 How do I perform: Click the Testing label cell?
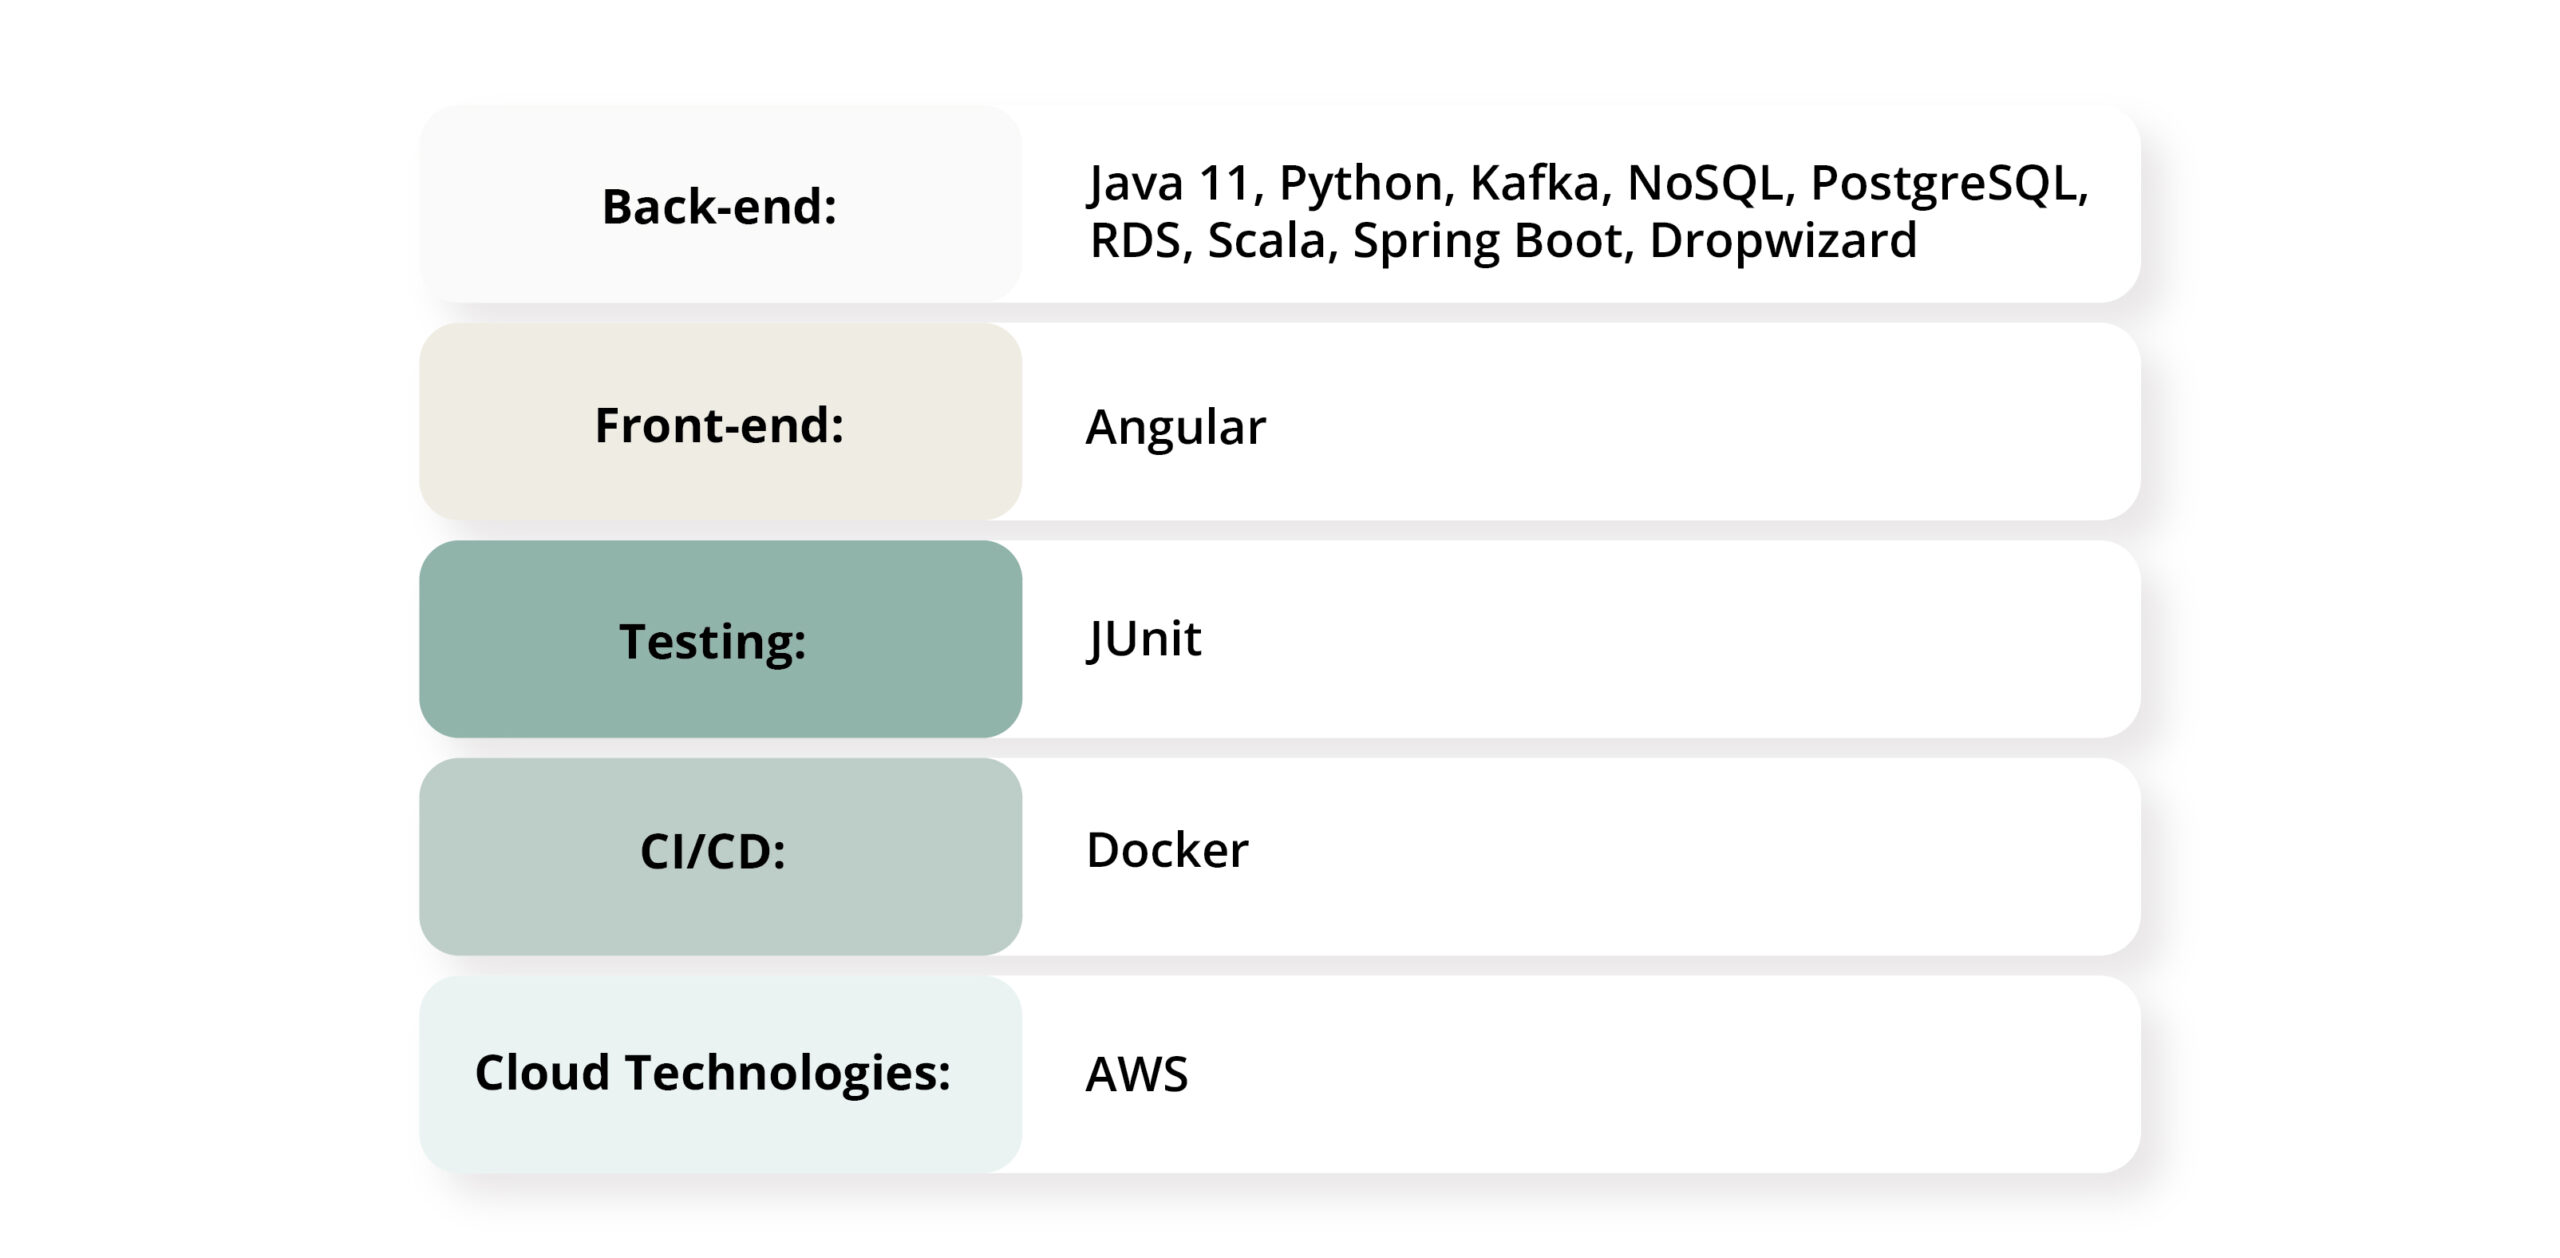pyautogui.click(x=712, y=641)
